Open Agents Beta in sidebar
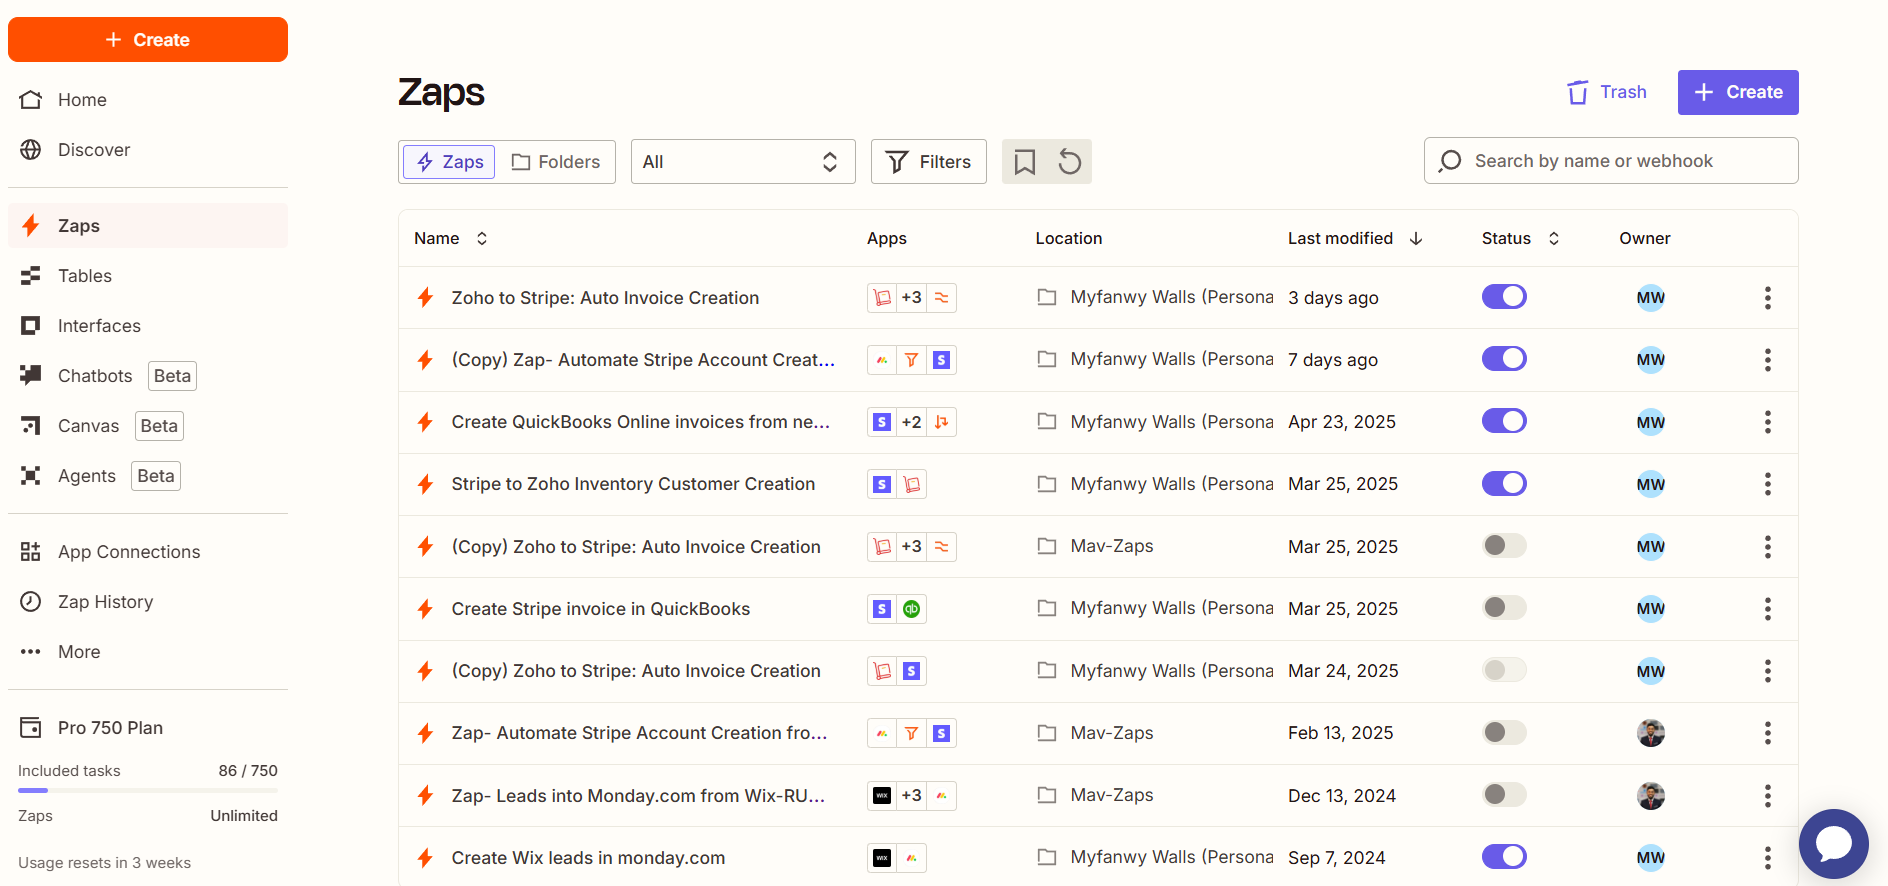 [x=148, y=476]
